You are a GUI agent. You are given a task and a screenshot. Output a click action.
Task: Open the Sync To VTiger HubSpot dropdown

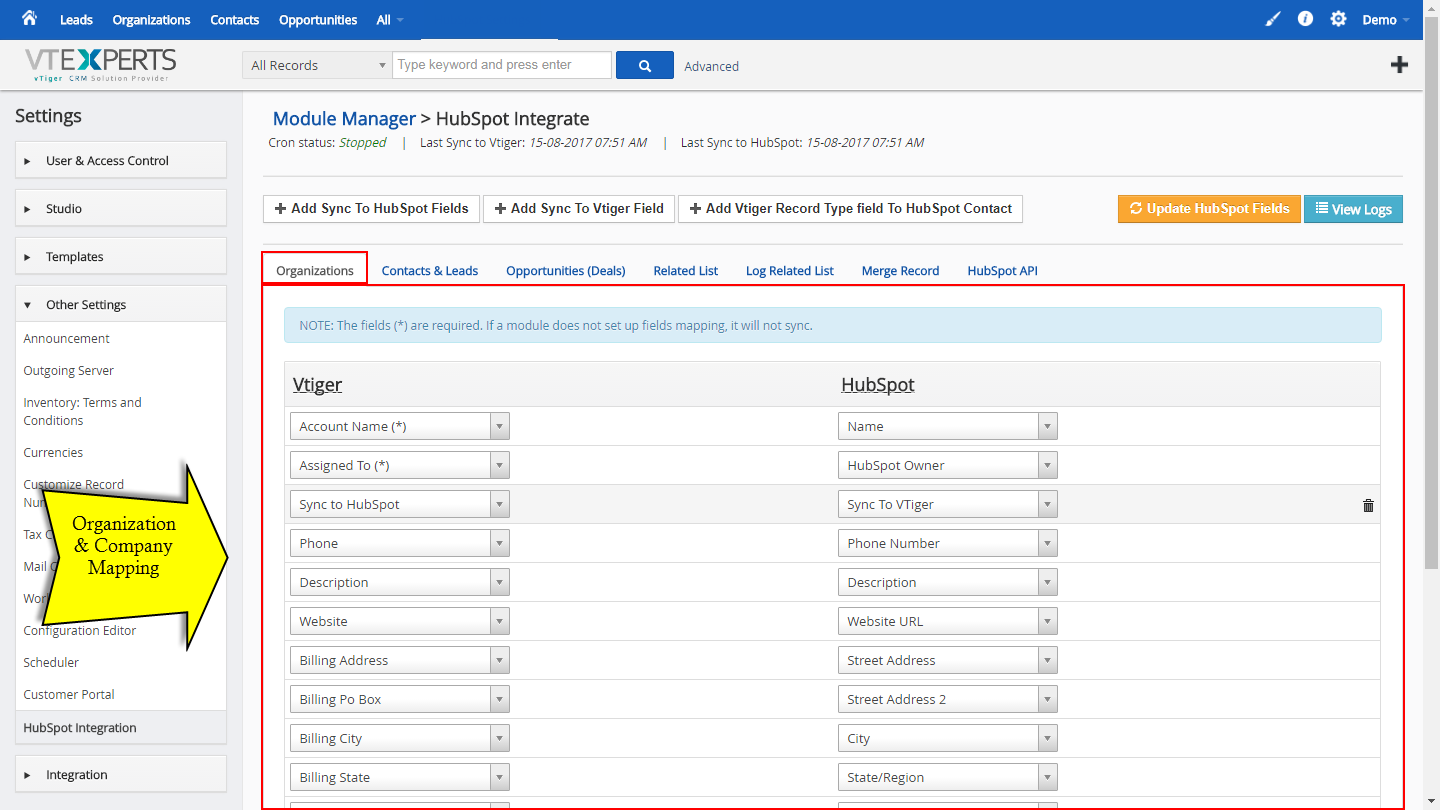coord(948,504)
